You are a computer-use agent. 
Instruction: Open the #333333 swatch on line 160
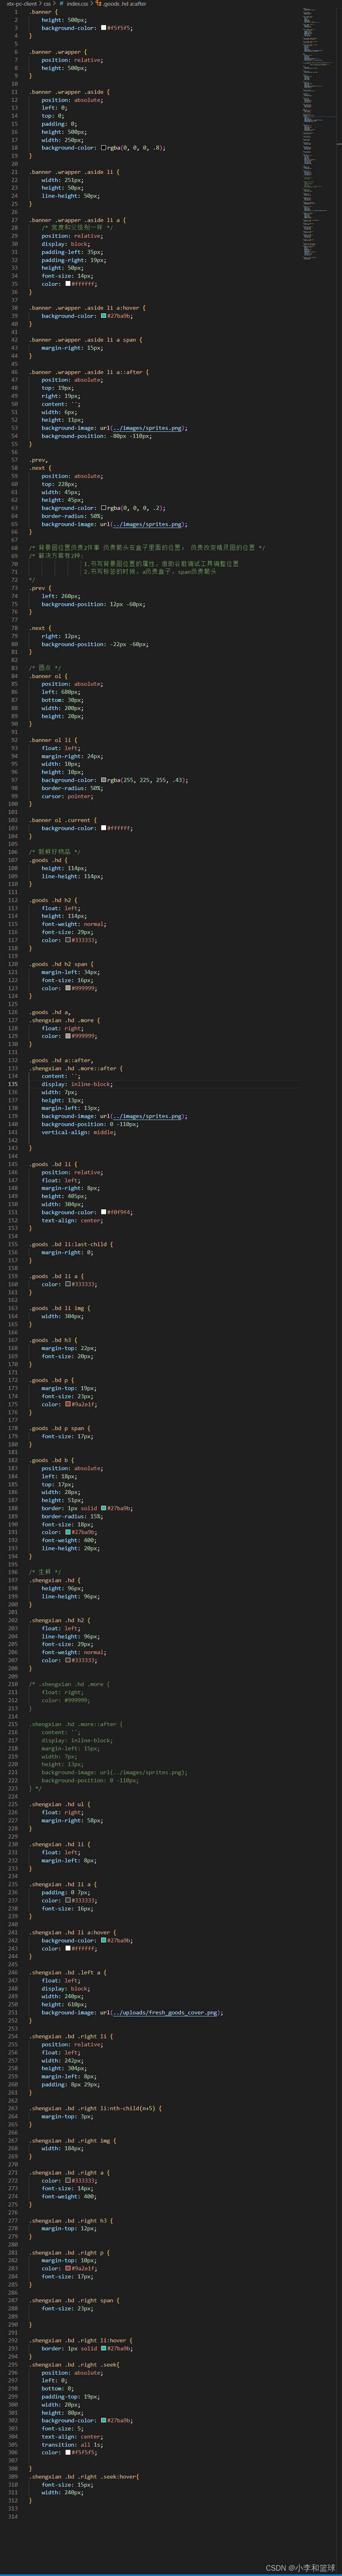click(x=68, y=1284)
